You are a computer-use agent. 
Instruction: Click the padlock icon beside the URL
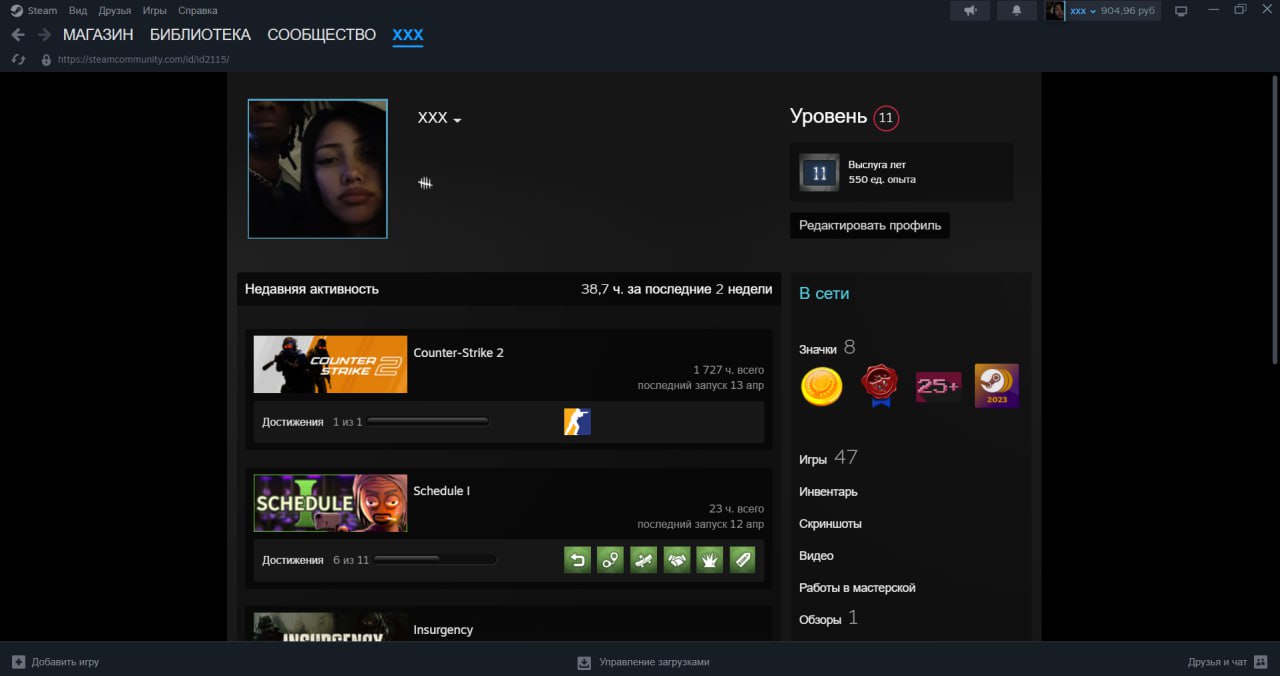45,59
